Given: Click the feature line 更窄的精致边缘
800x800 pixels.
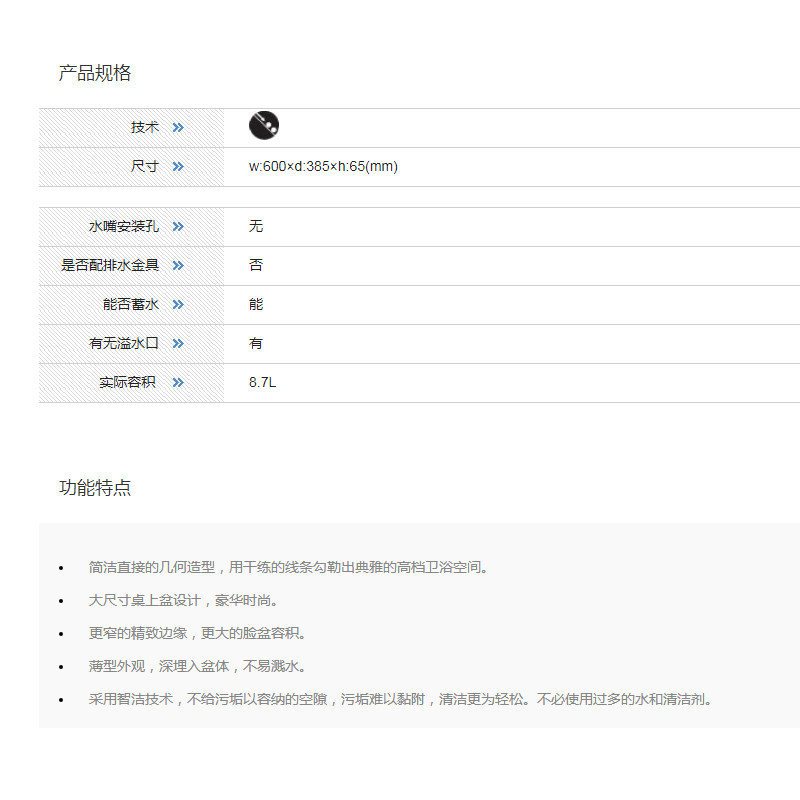Looking at the screenshot, I should point(197,633).
